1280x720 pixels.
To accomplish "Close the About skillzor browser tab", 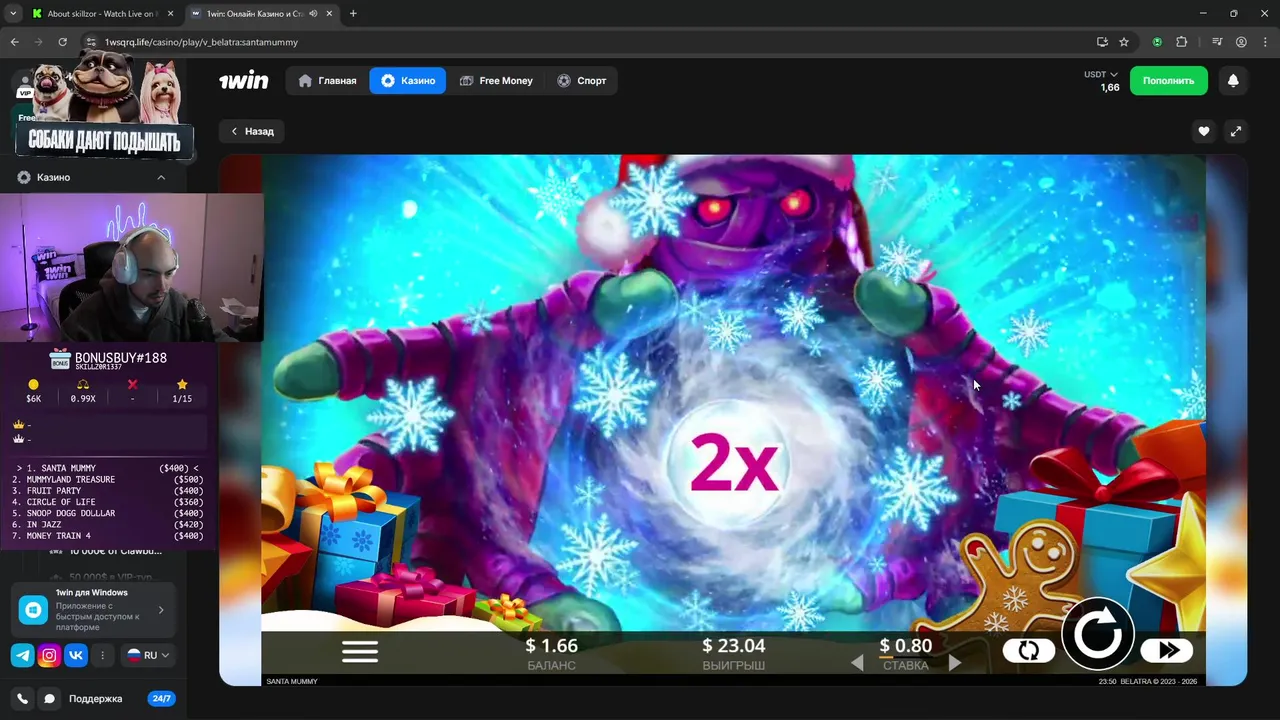I will [169, 14].
